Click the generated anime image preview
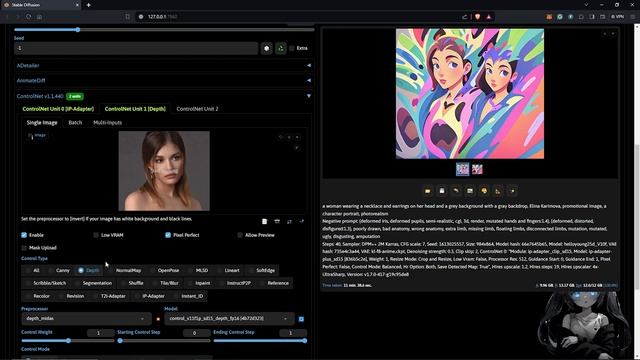 pyautogui.click(x=470, y=93)
